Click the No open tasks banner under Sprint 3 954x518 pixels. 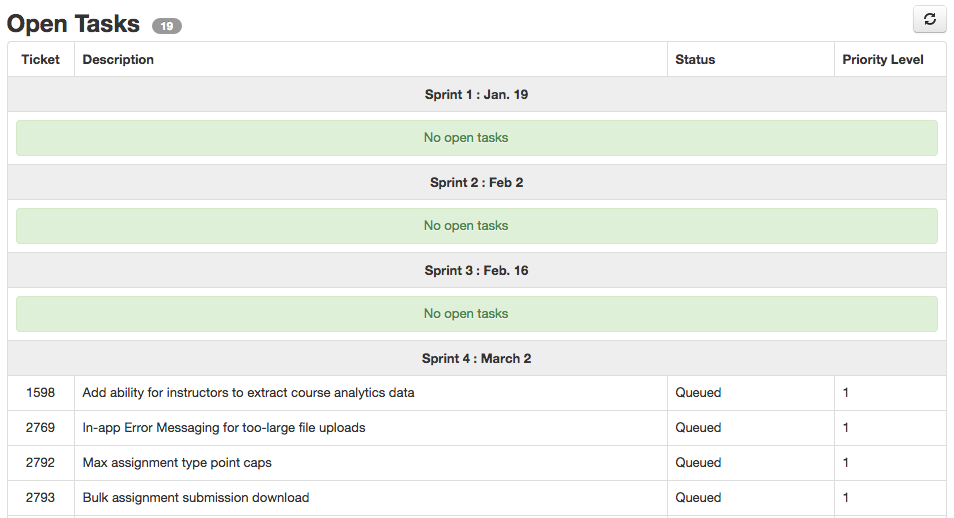point(476,313)
